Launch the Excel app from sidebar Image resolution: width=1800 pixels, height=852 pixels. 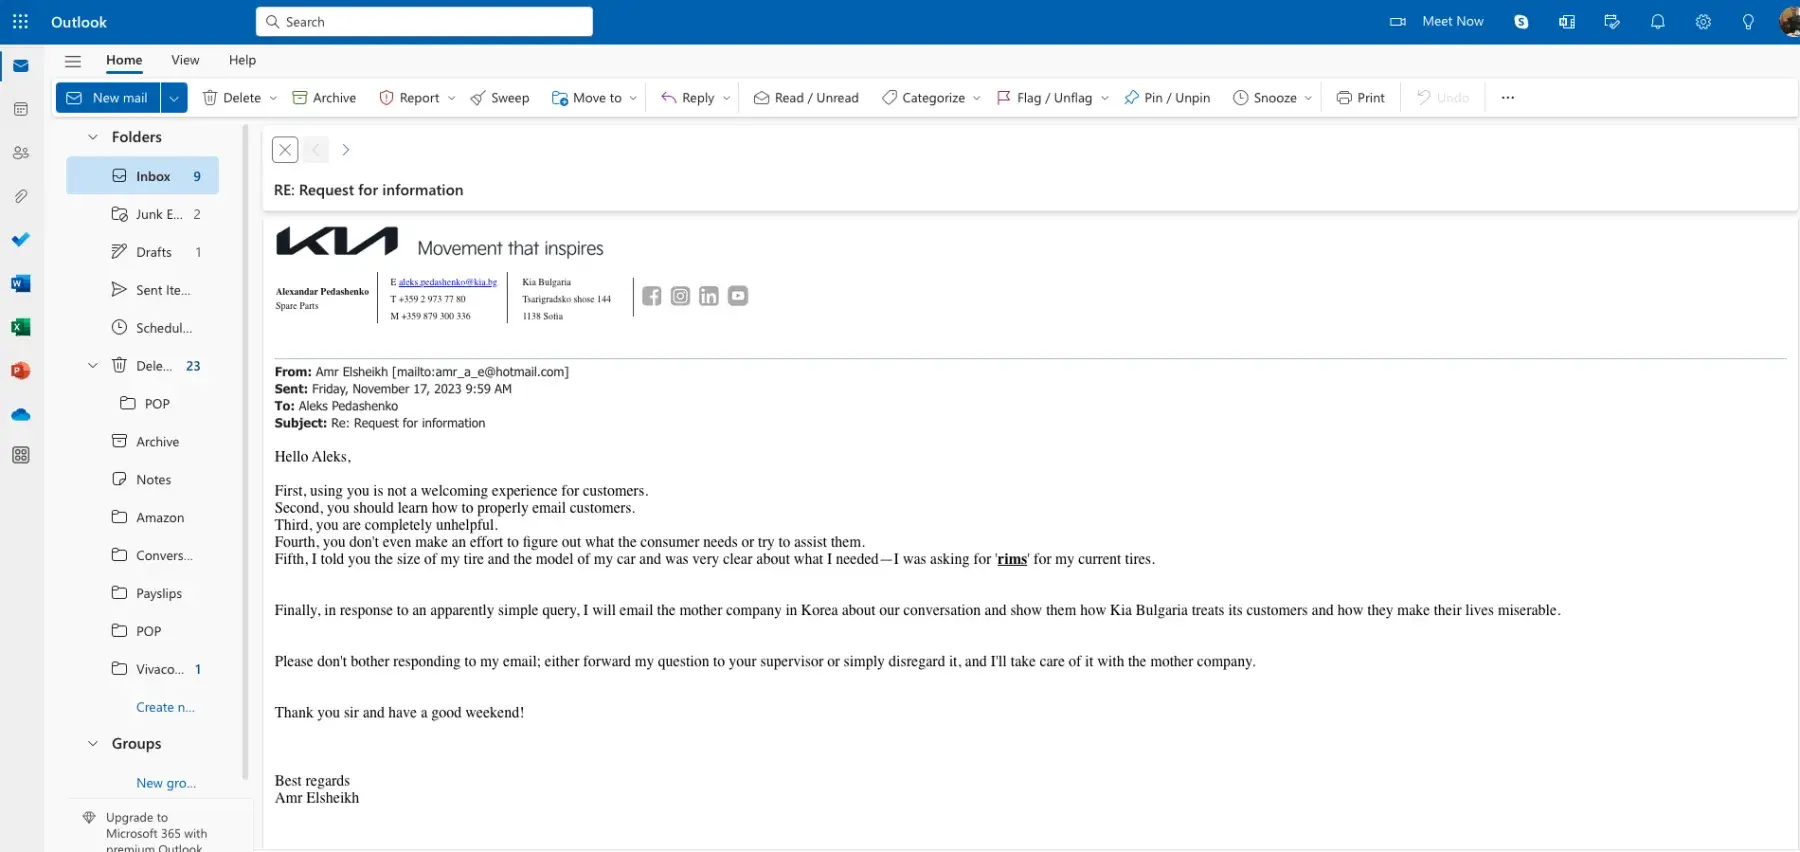pos(21,328)
